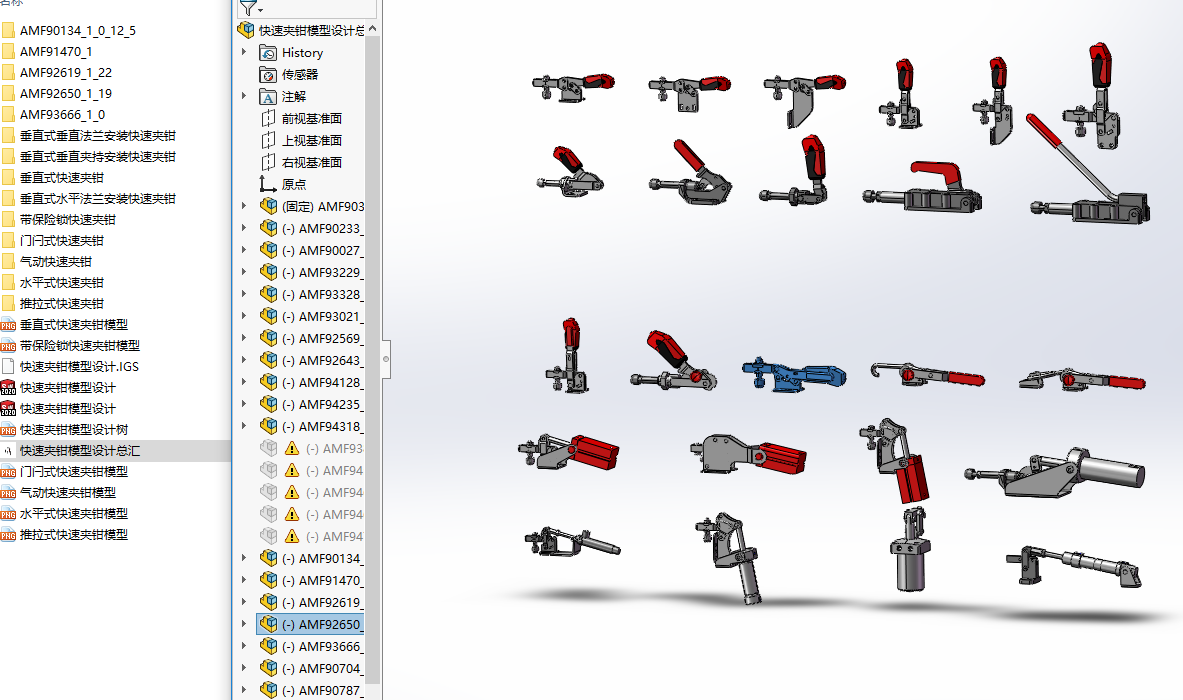Image resolution: width=1183 pixels, height=700 pixels.
Task: Click the blue clamp model in viewport
Action: pos(795,376)
